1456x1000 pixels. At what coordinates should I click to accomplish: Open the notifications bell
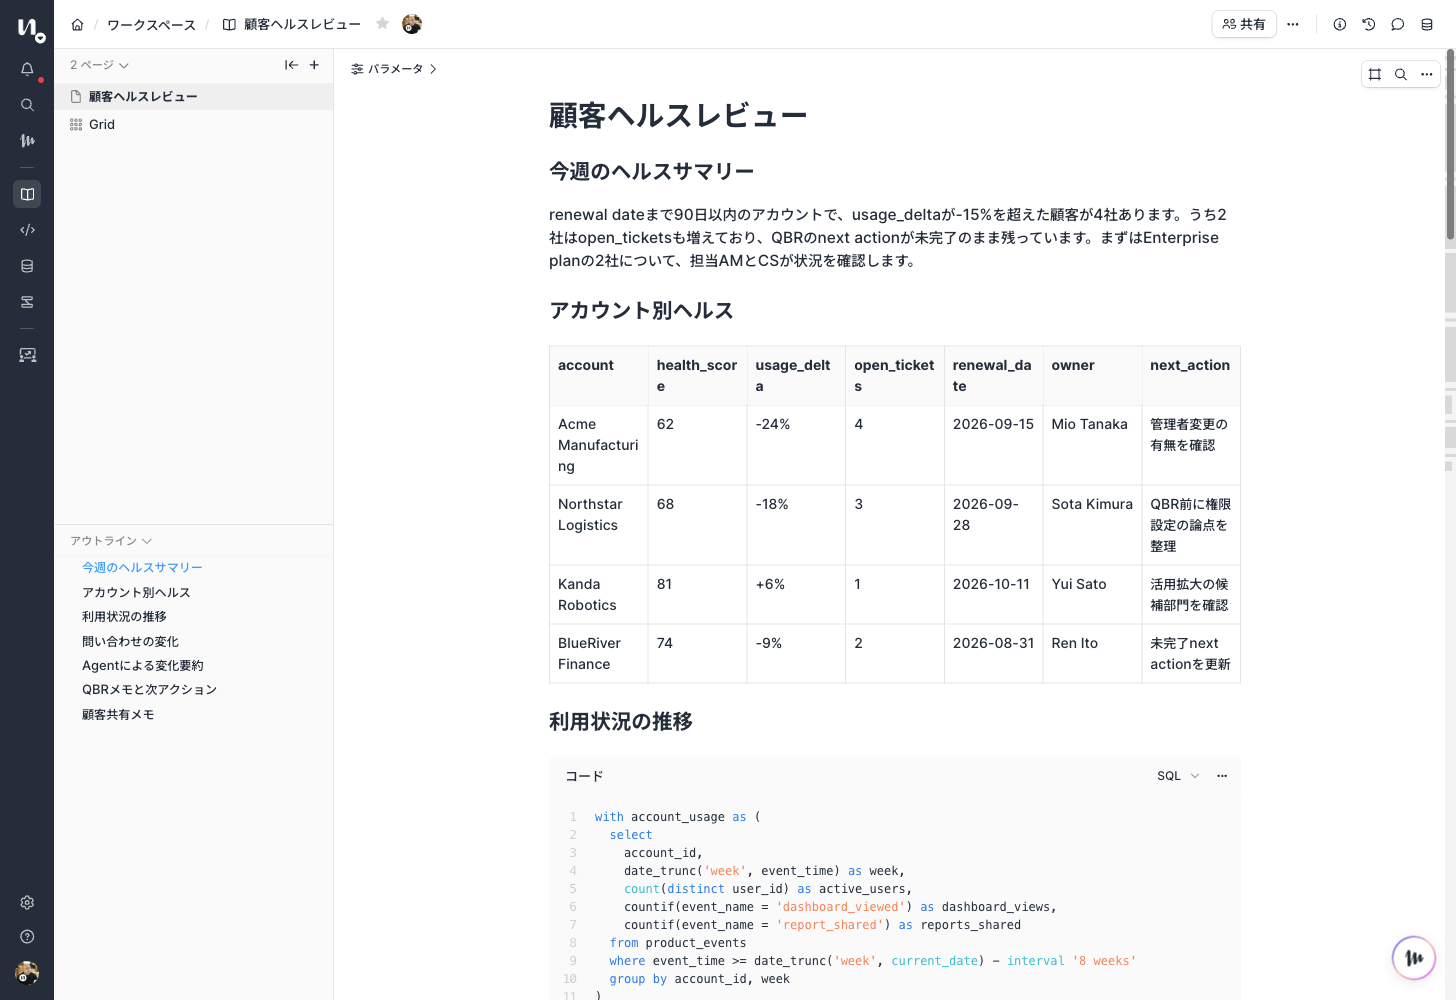[27, 69]
